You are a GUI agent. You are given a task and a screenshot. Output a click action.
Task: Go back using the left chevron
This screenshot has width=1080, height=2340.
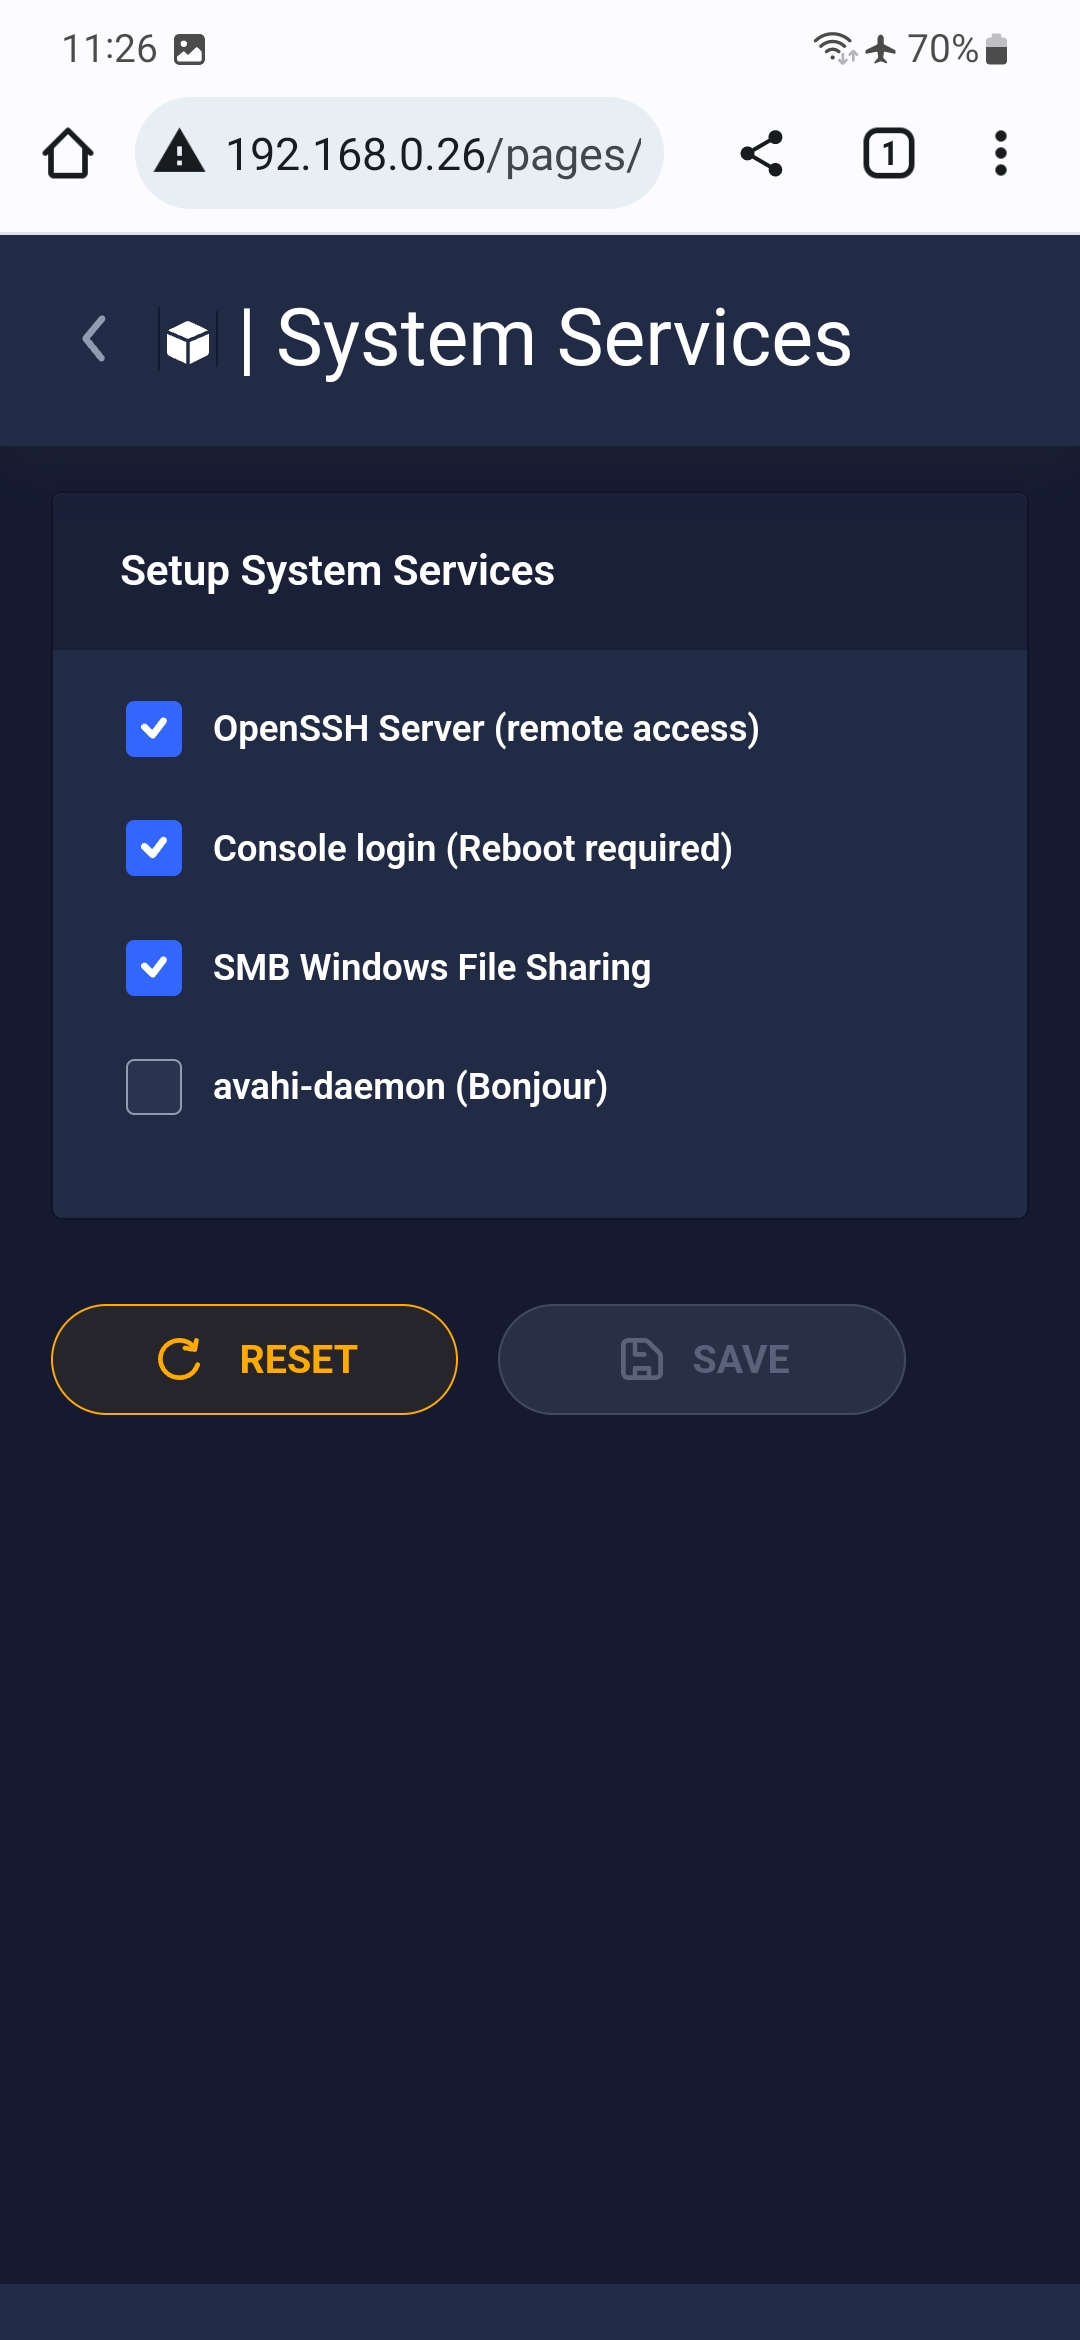point(94,338)
